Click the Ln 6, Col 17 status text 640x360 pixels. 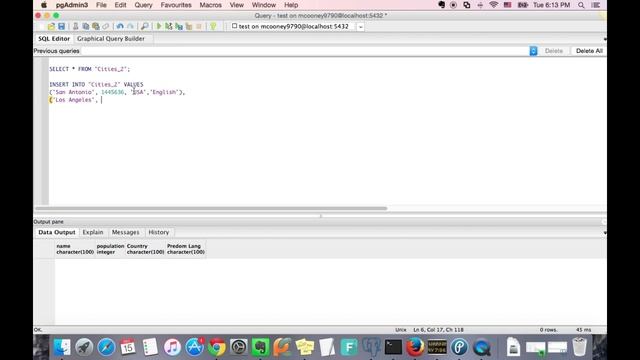pos(438,330)
